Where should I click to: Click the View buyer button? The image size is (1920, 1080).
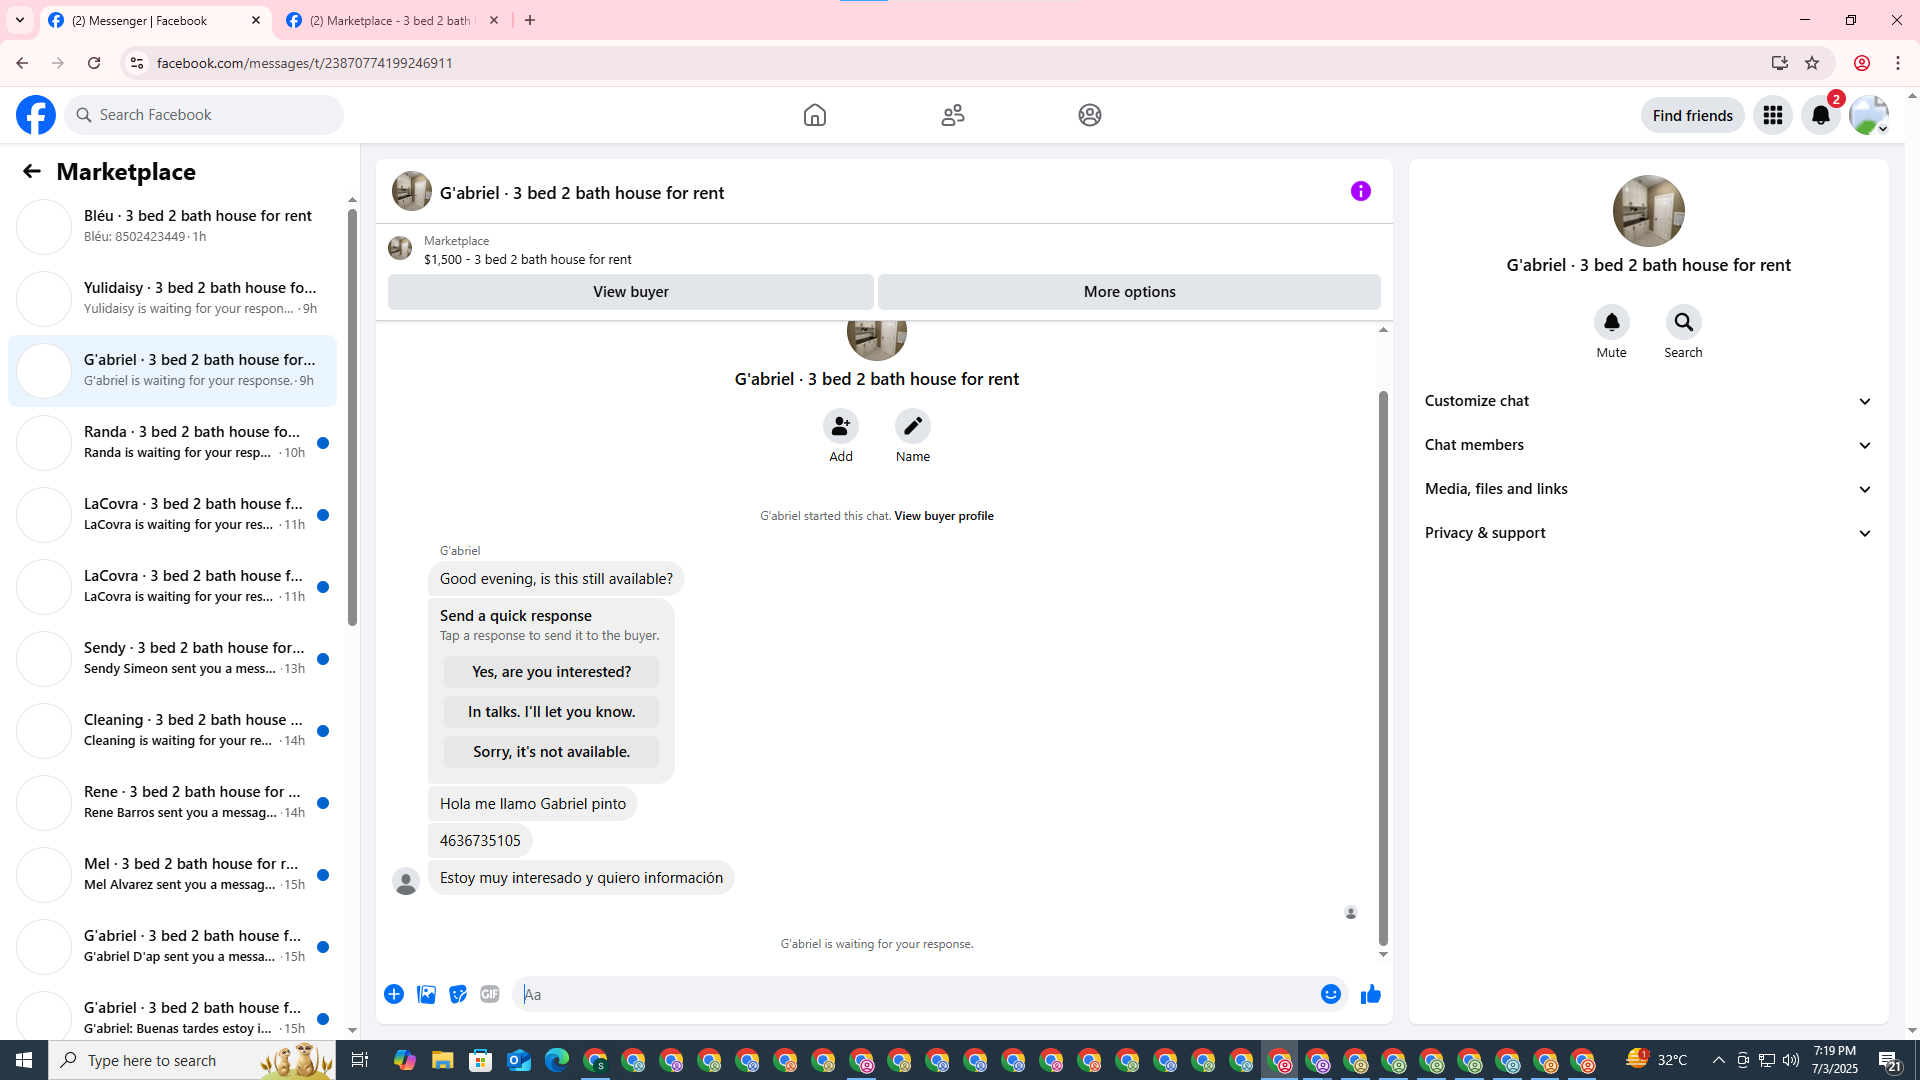point(630,292)
